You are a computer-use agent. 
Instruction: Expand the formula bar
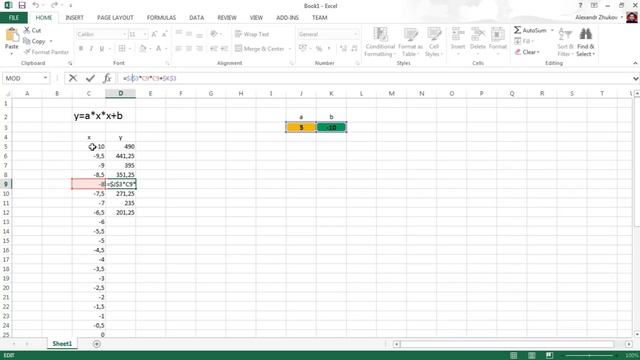point(636,78)
